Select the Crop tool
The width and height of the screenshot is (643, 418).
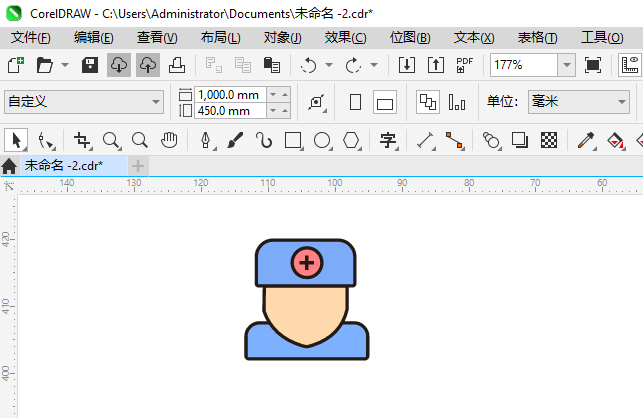tap(82, 141)
